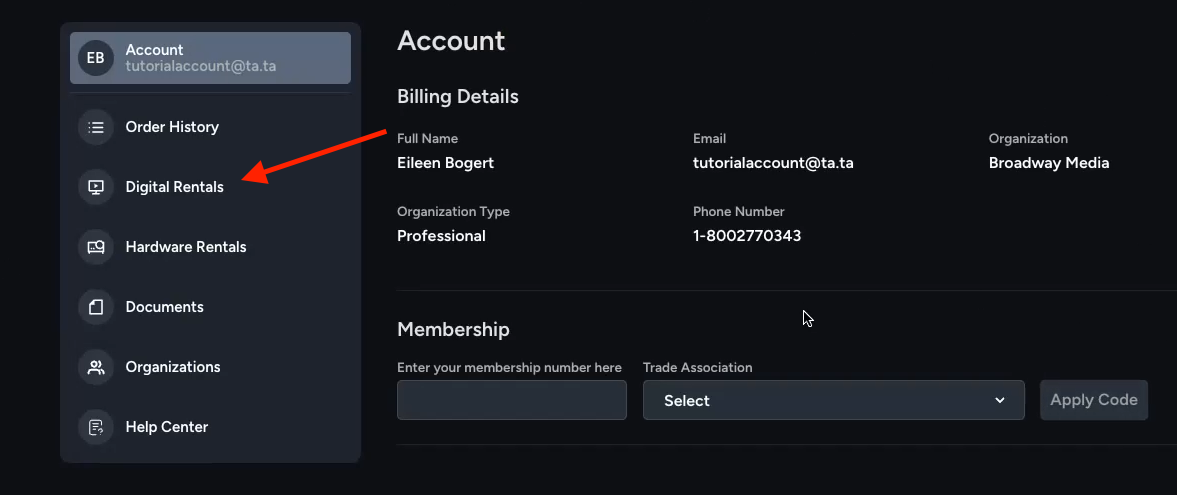
Task: Click the Order History list icon
Action: point(95,127)
